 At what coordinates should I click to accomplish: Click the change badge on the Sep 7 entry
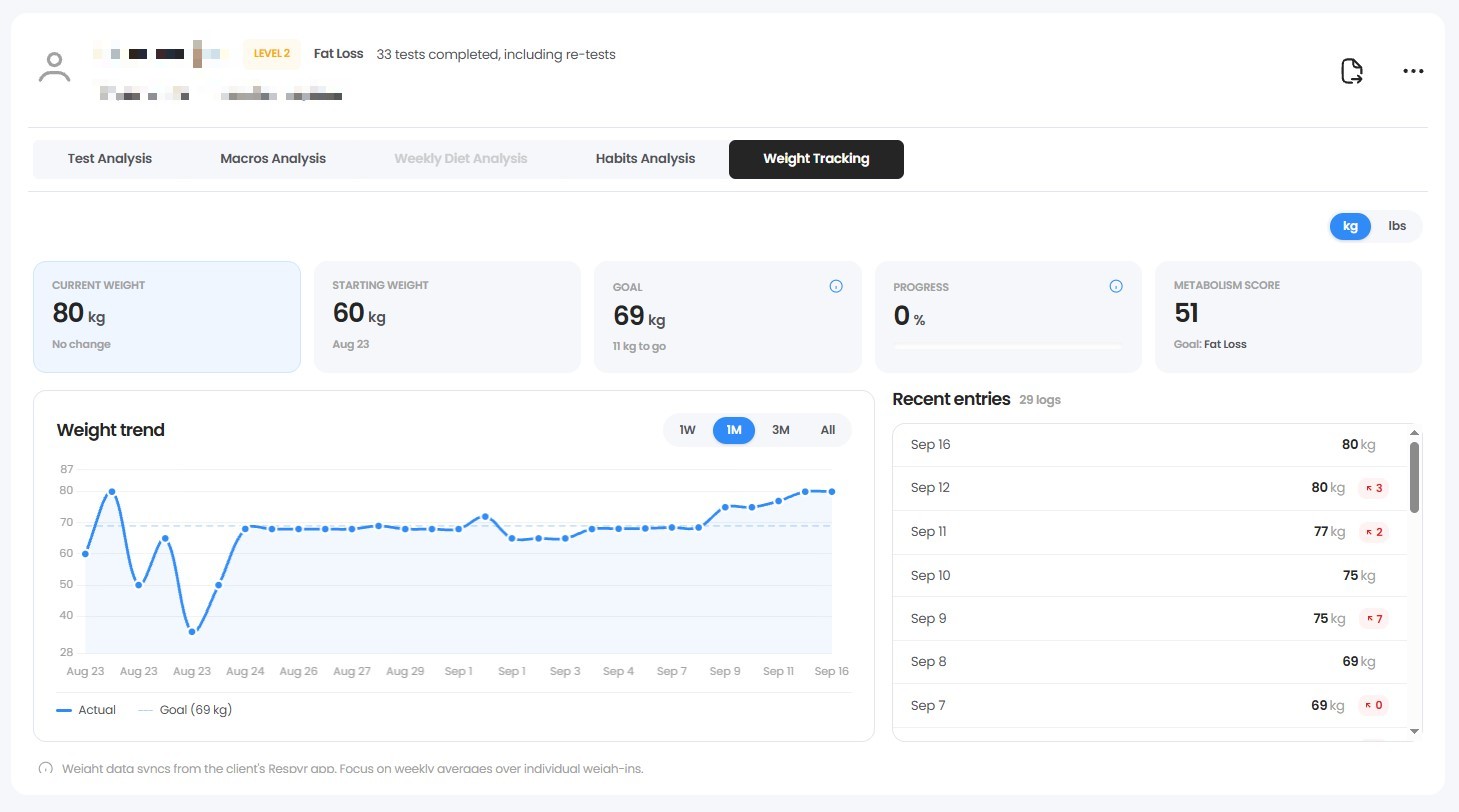tap(1373, 706)
